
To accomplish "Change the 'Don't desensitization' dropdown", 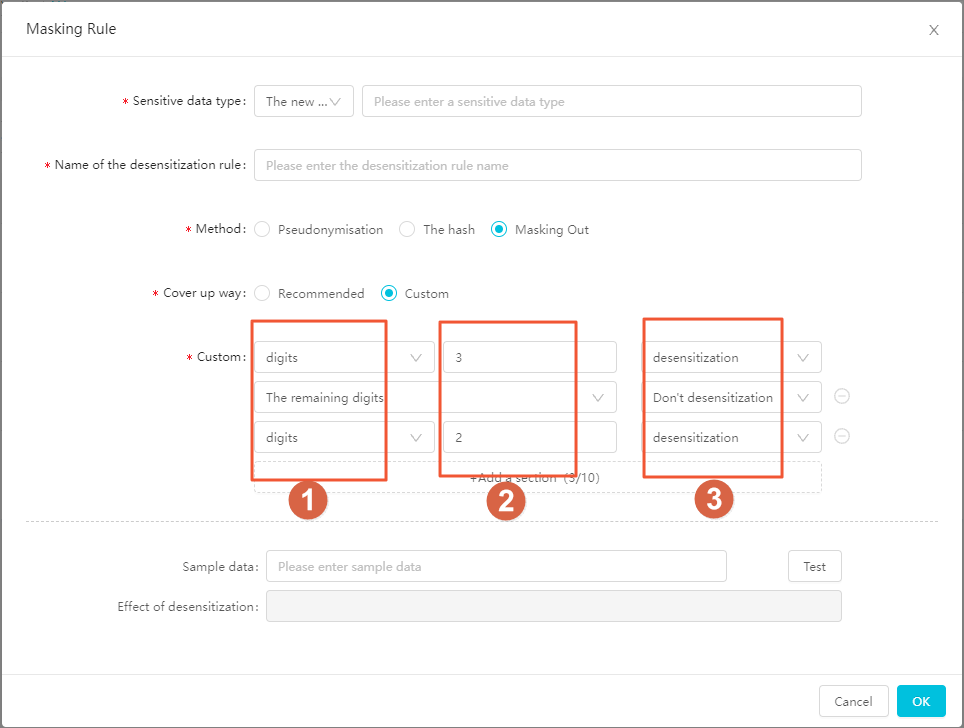I will point(731,398).
